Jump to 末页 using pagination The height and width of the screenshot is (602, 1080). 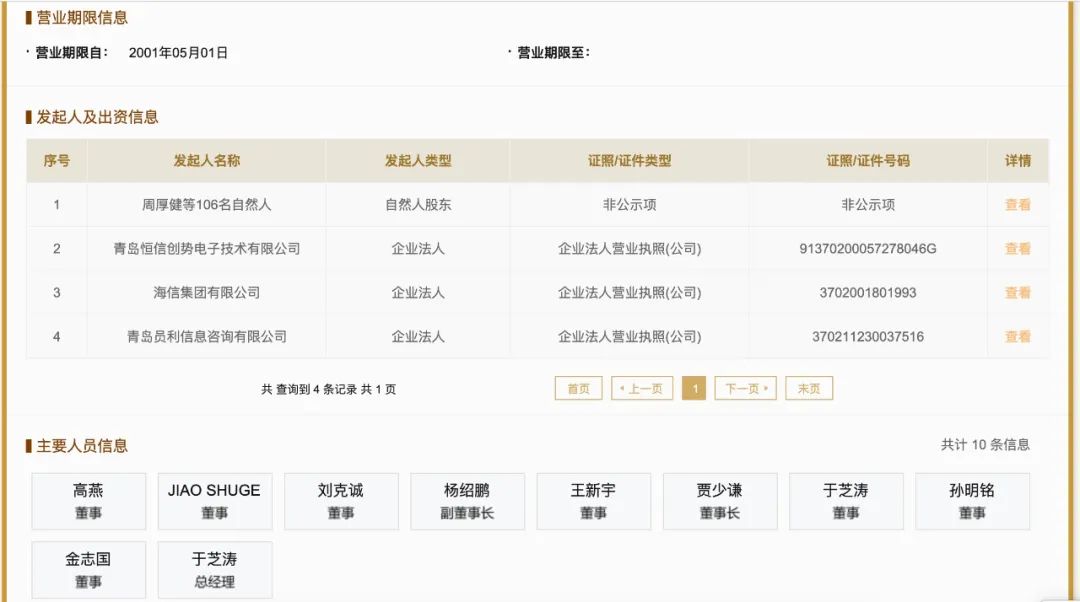pyautogui.click(x=808, y=388)
